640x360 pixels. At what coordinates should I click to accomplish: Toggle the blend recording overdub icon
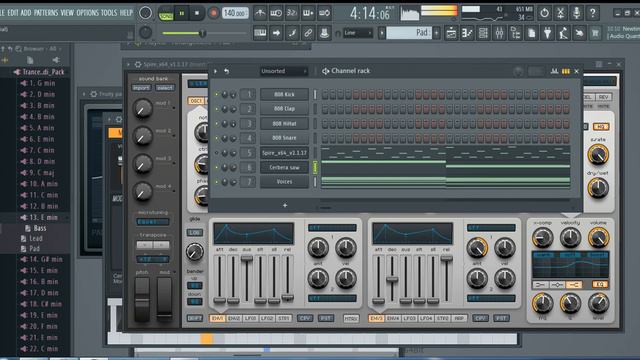pyautogui.click(x=308, y=13)
